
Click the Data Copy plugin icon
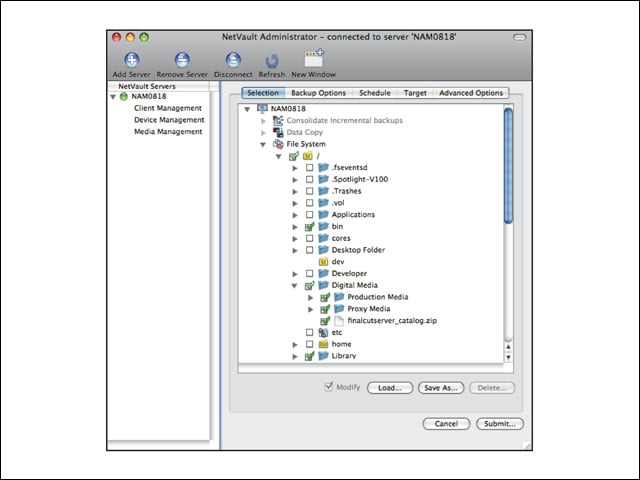(278, 132)
